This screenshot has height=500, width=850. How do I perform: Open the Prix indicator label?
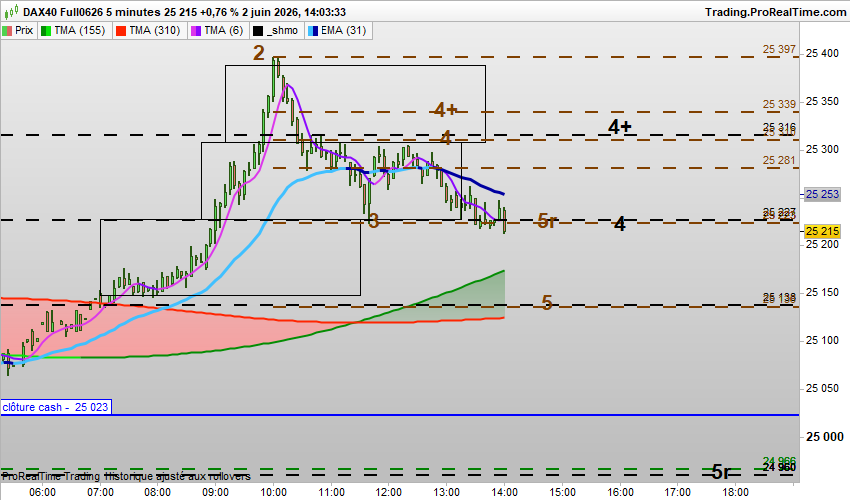[24, 30]
